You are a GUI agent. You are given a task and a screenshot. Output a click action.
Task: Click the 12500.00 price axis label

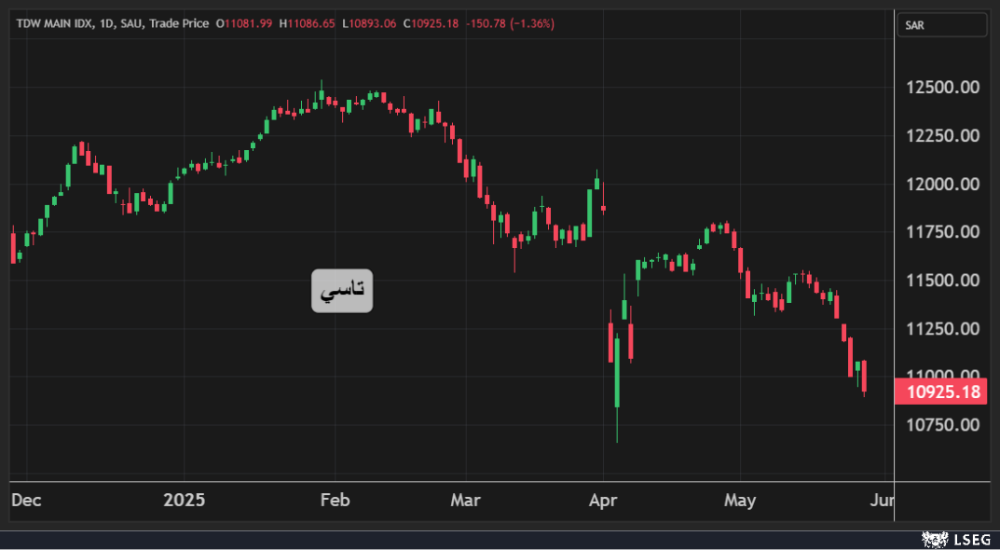943,88
